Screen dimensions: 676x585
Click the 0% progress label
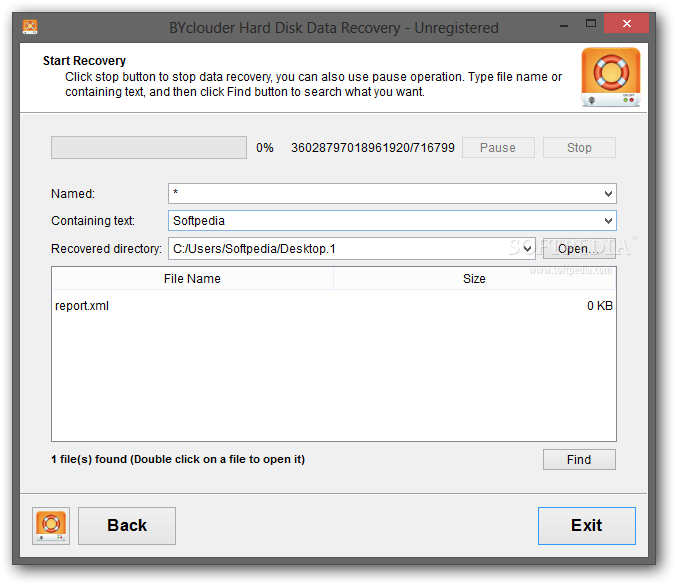point(265,148)
